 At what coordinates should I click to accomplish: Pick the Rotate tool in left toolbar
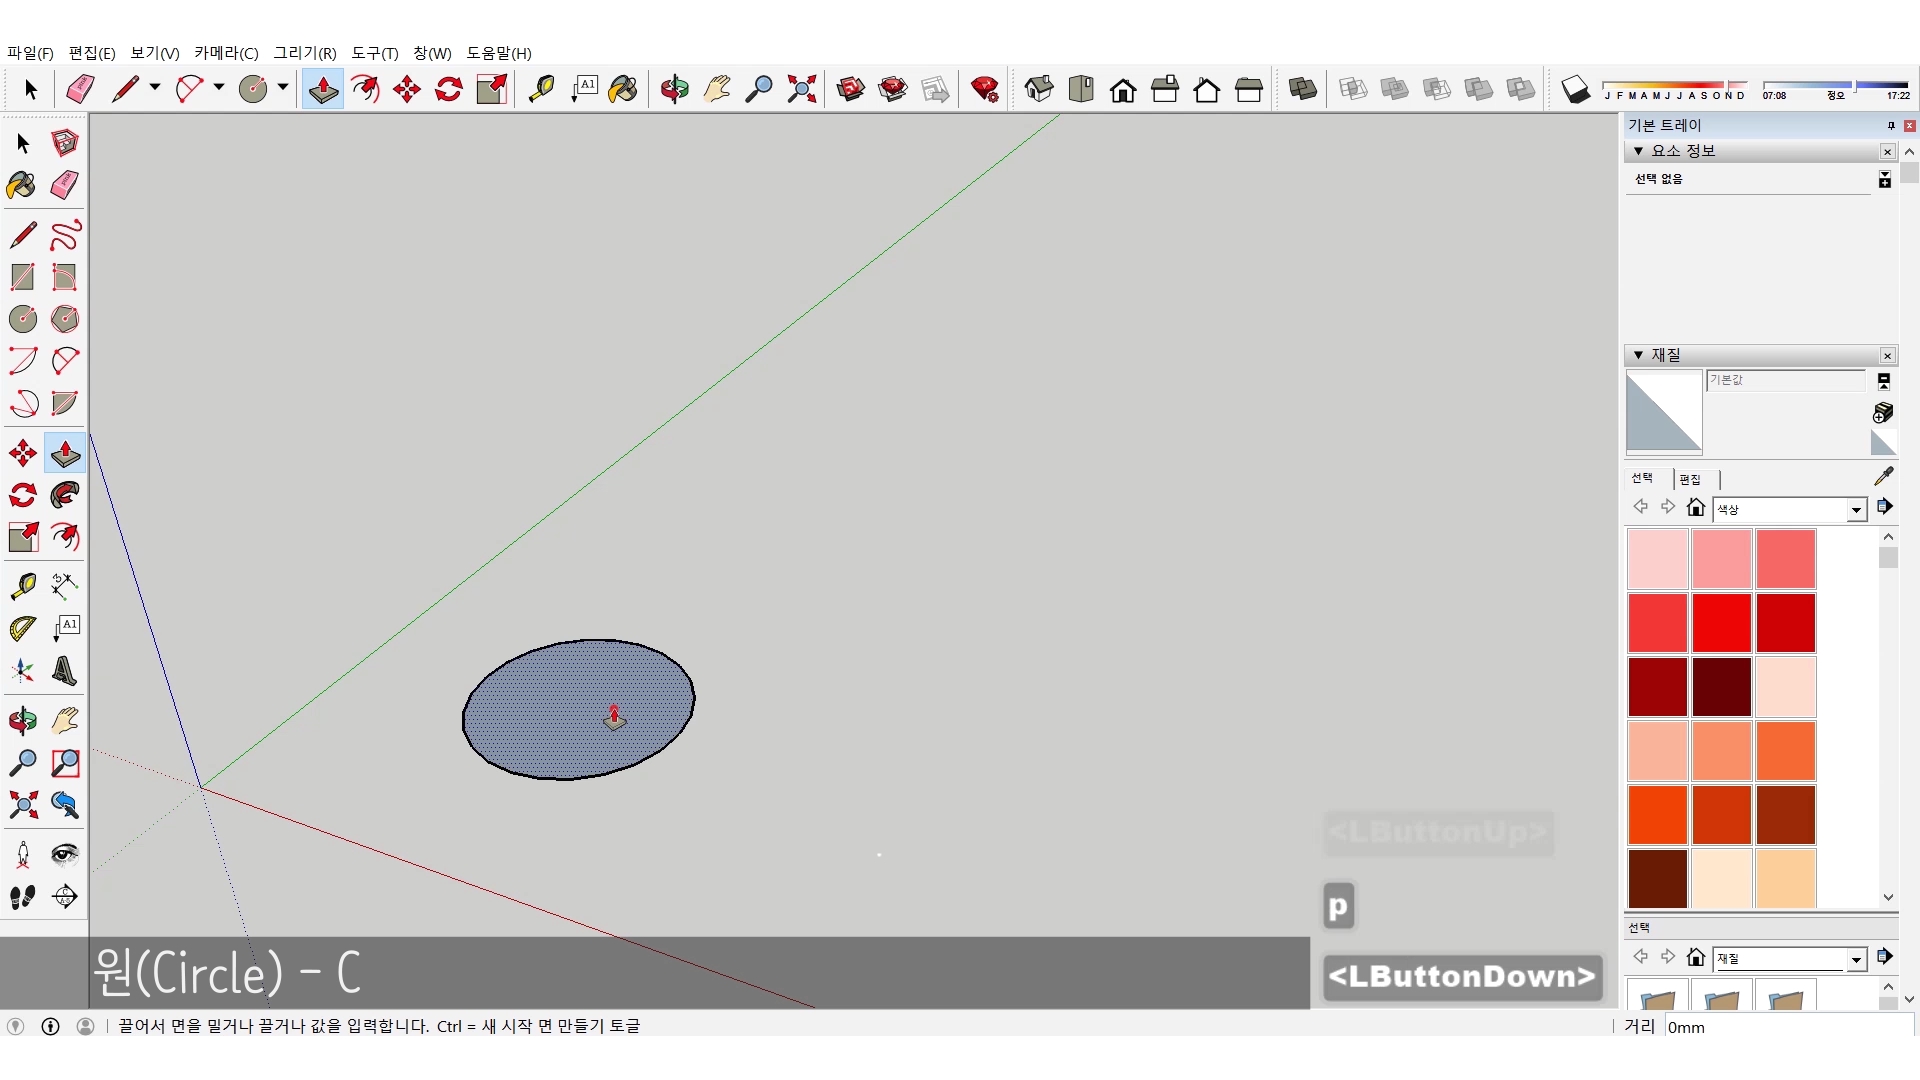(x=22, y=495)
